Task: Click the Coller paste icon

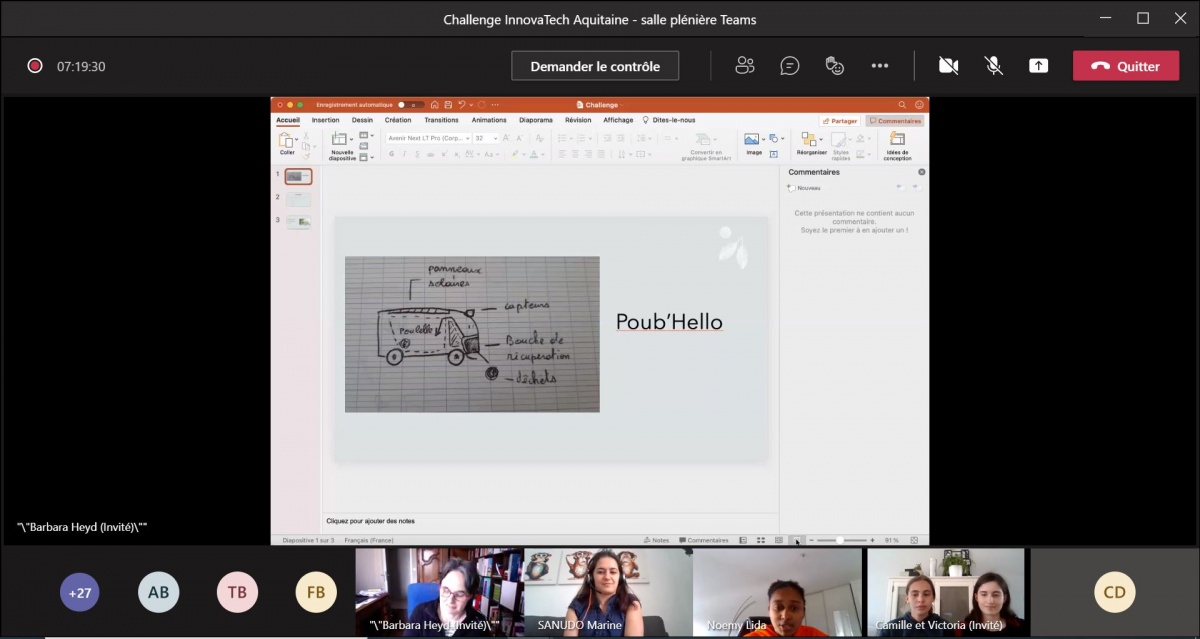Action: pos(287,141)
